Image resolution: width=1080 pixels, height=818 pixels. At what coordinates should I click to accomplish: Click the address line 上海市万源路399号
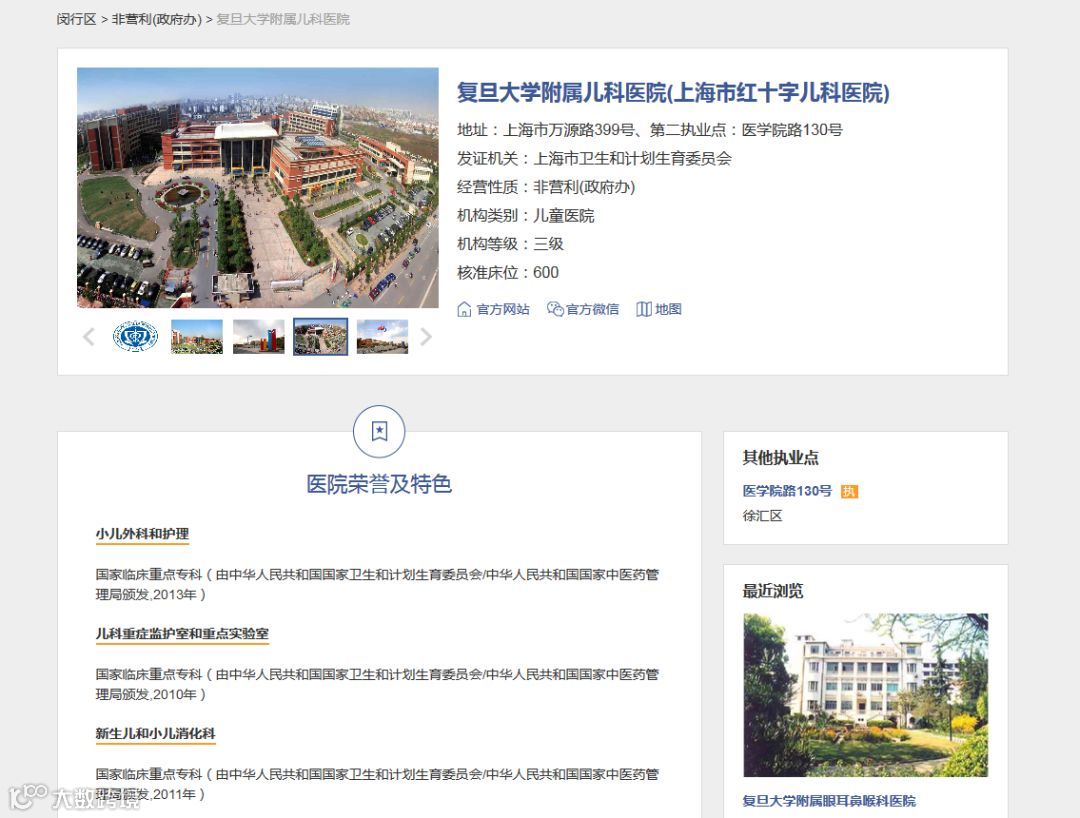[x=650, y=129]
